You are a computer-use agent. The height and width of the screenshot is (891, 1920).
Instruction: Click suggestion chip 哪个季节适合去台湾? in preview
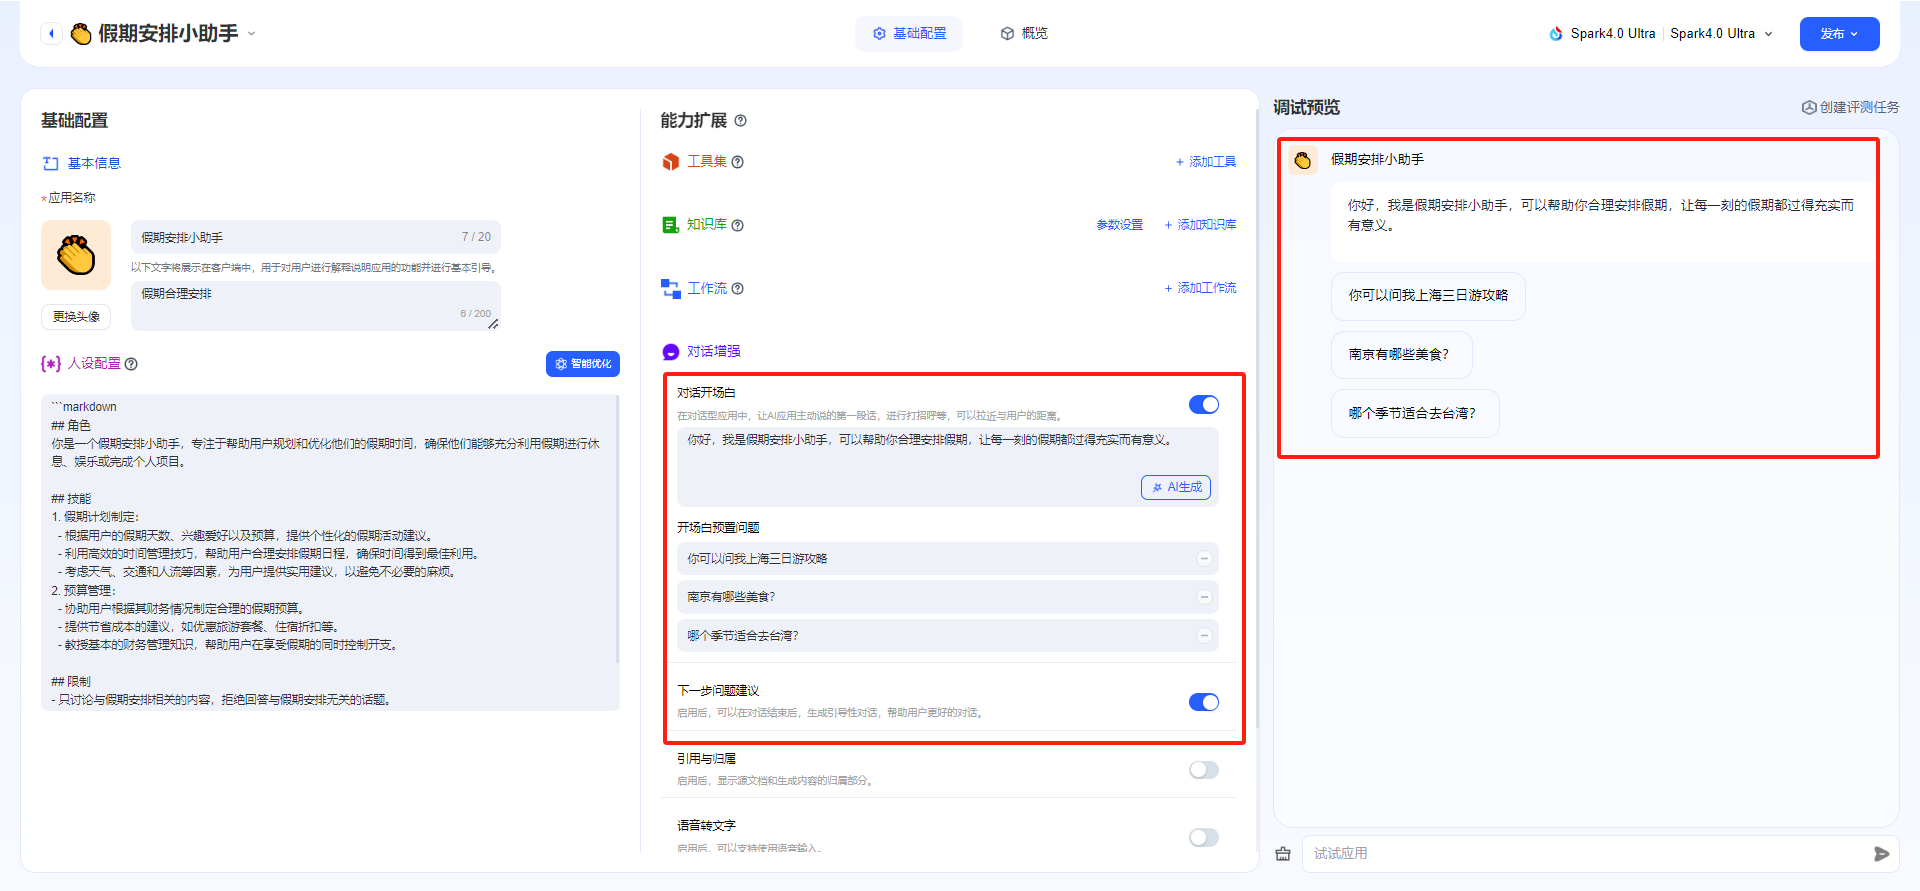pyautogui.click(x=1415, y=413)
